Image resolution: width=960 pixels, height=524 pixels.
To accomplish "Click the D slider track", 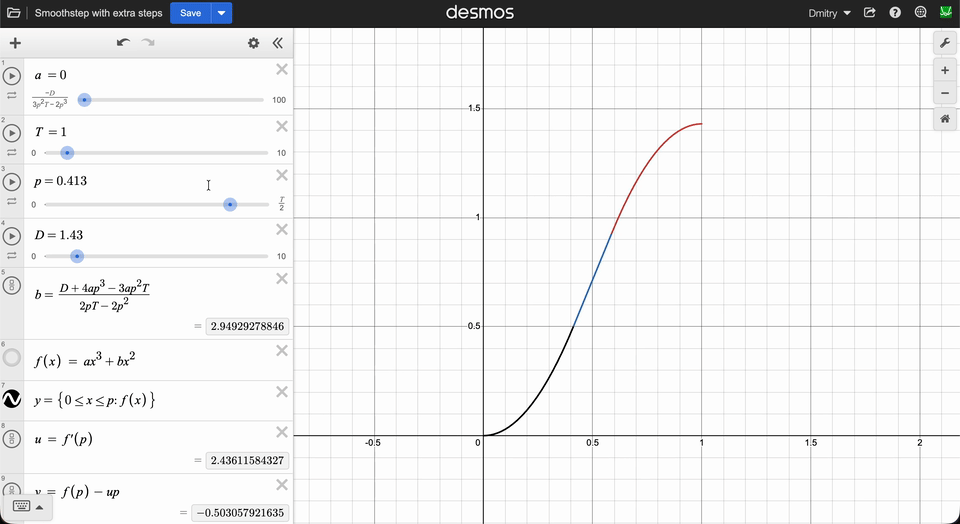I will [156, 256].
